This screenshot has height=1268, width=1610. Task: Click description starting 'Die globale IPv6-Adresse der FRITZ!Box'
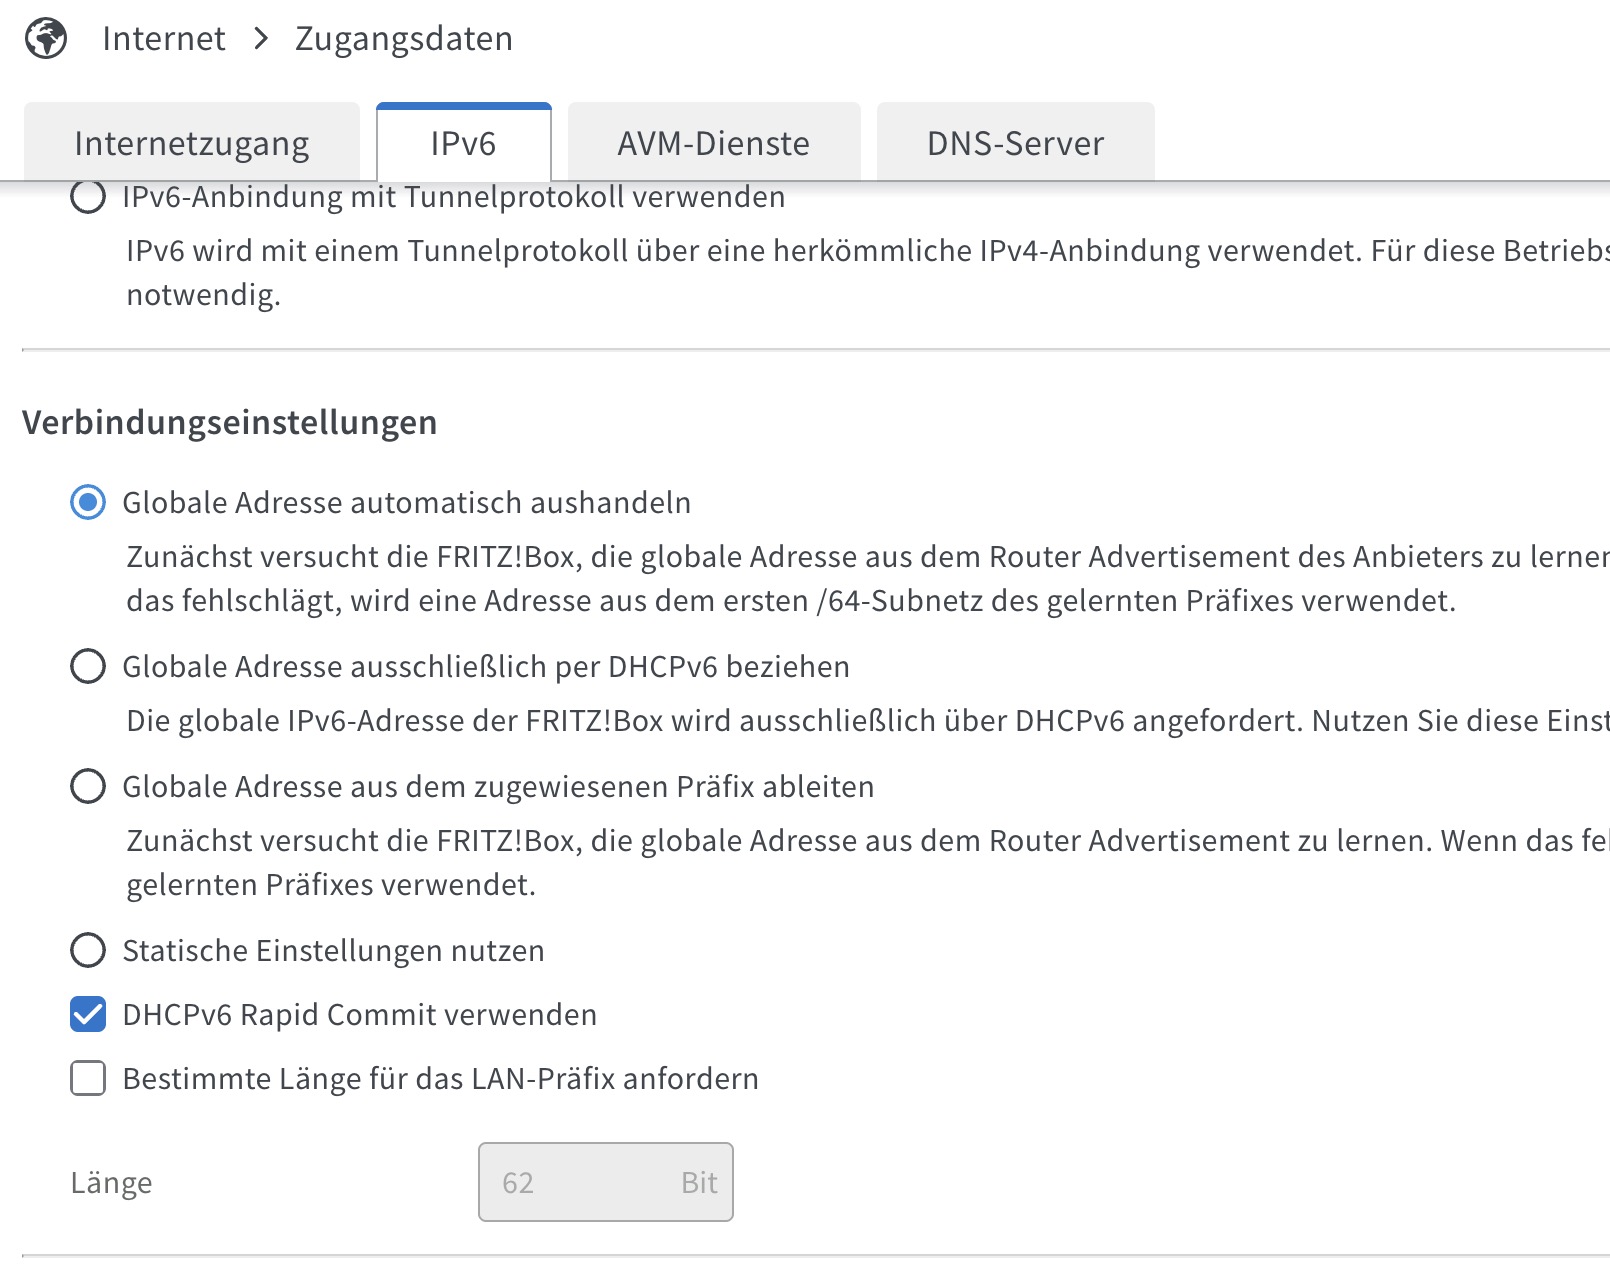[x=868, y=721]
